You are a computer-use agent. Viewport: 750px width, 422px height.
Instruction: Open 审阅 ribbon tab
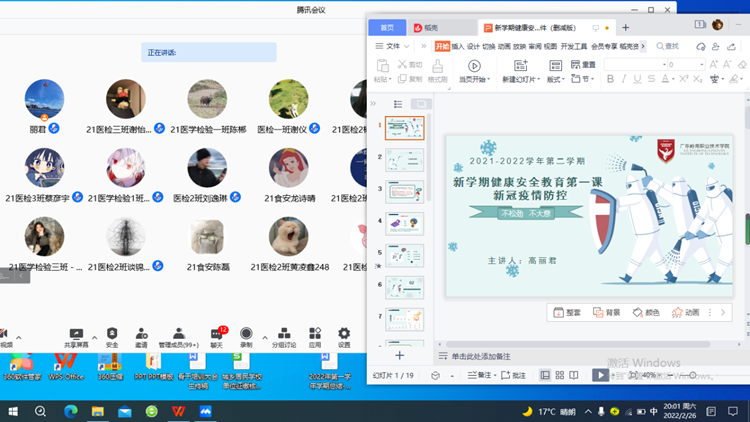pyautogui.click(x=535, y=46)
